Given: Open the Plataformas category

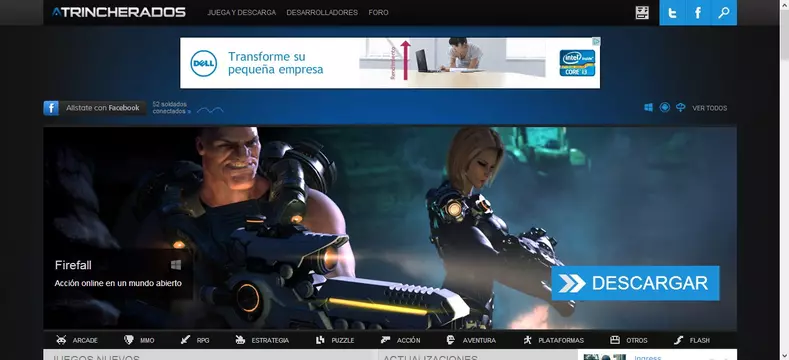Looking at the screenshot, I should (554, 340).
